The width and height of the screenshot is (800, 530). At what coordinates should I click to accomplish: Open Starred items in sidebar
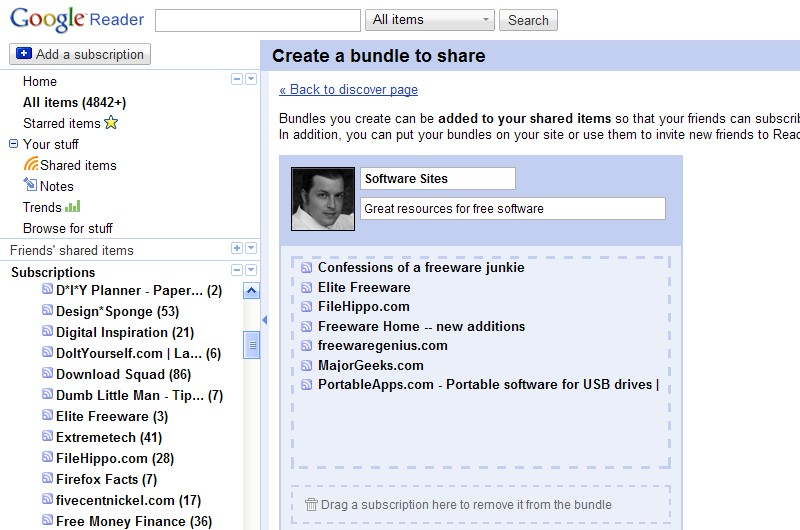62,123
